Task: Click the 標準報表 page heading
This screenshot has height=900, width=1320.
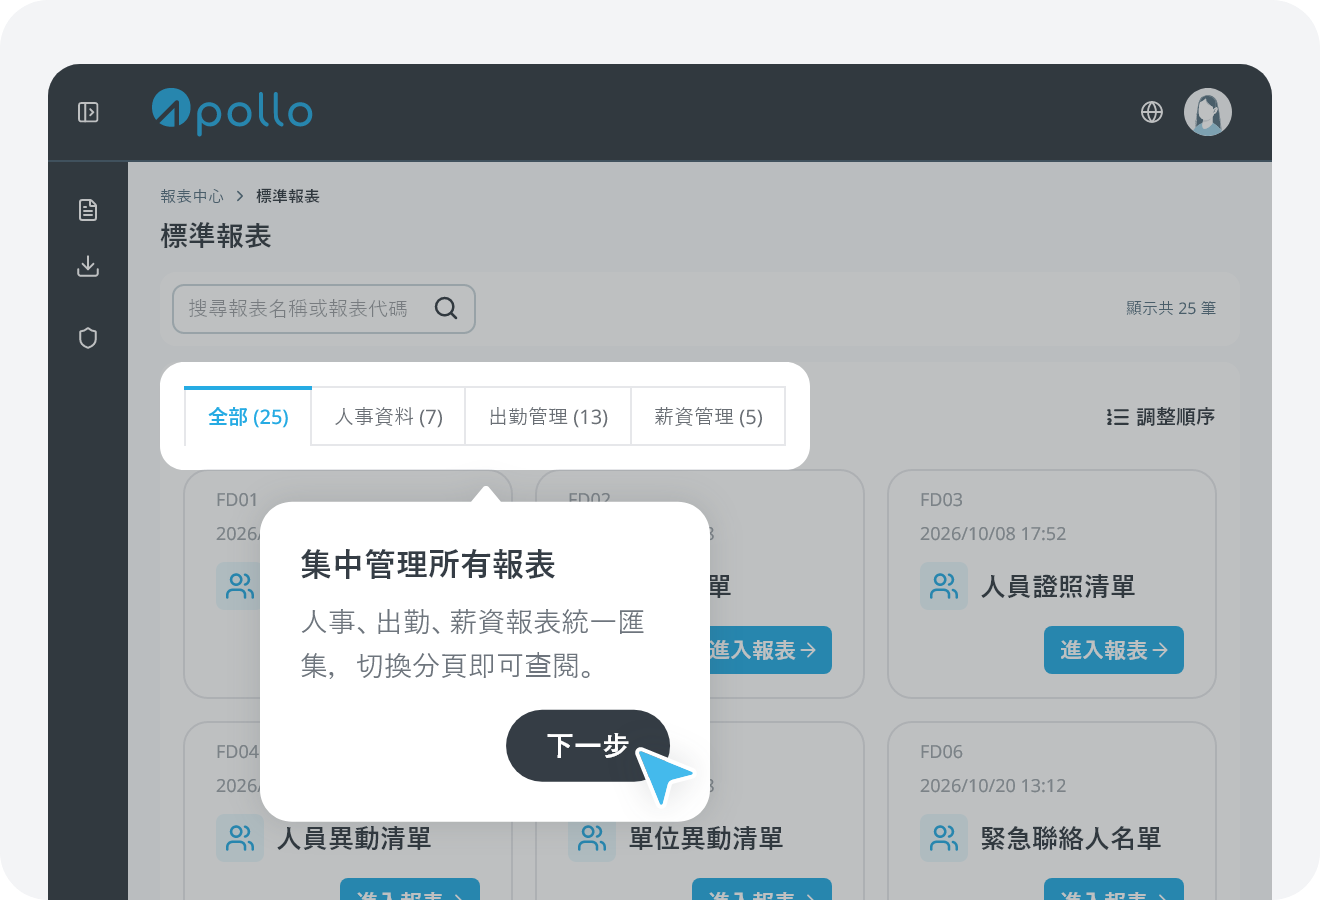Action: click(216, 236)
